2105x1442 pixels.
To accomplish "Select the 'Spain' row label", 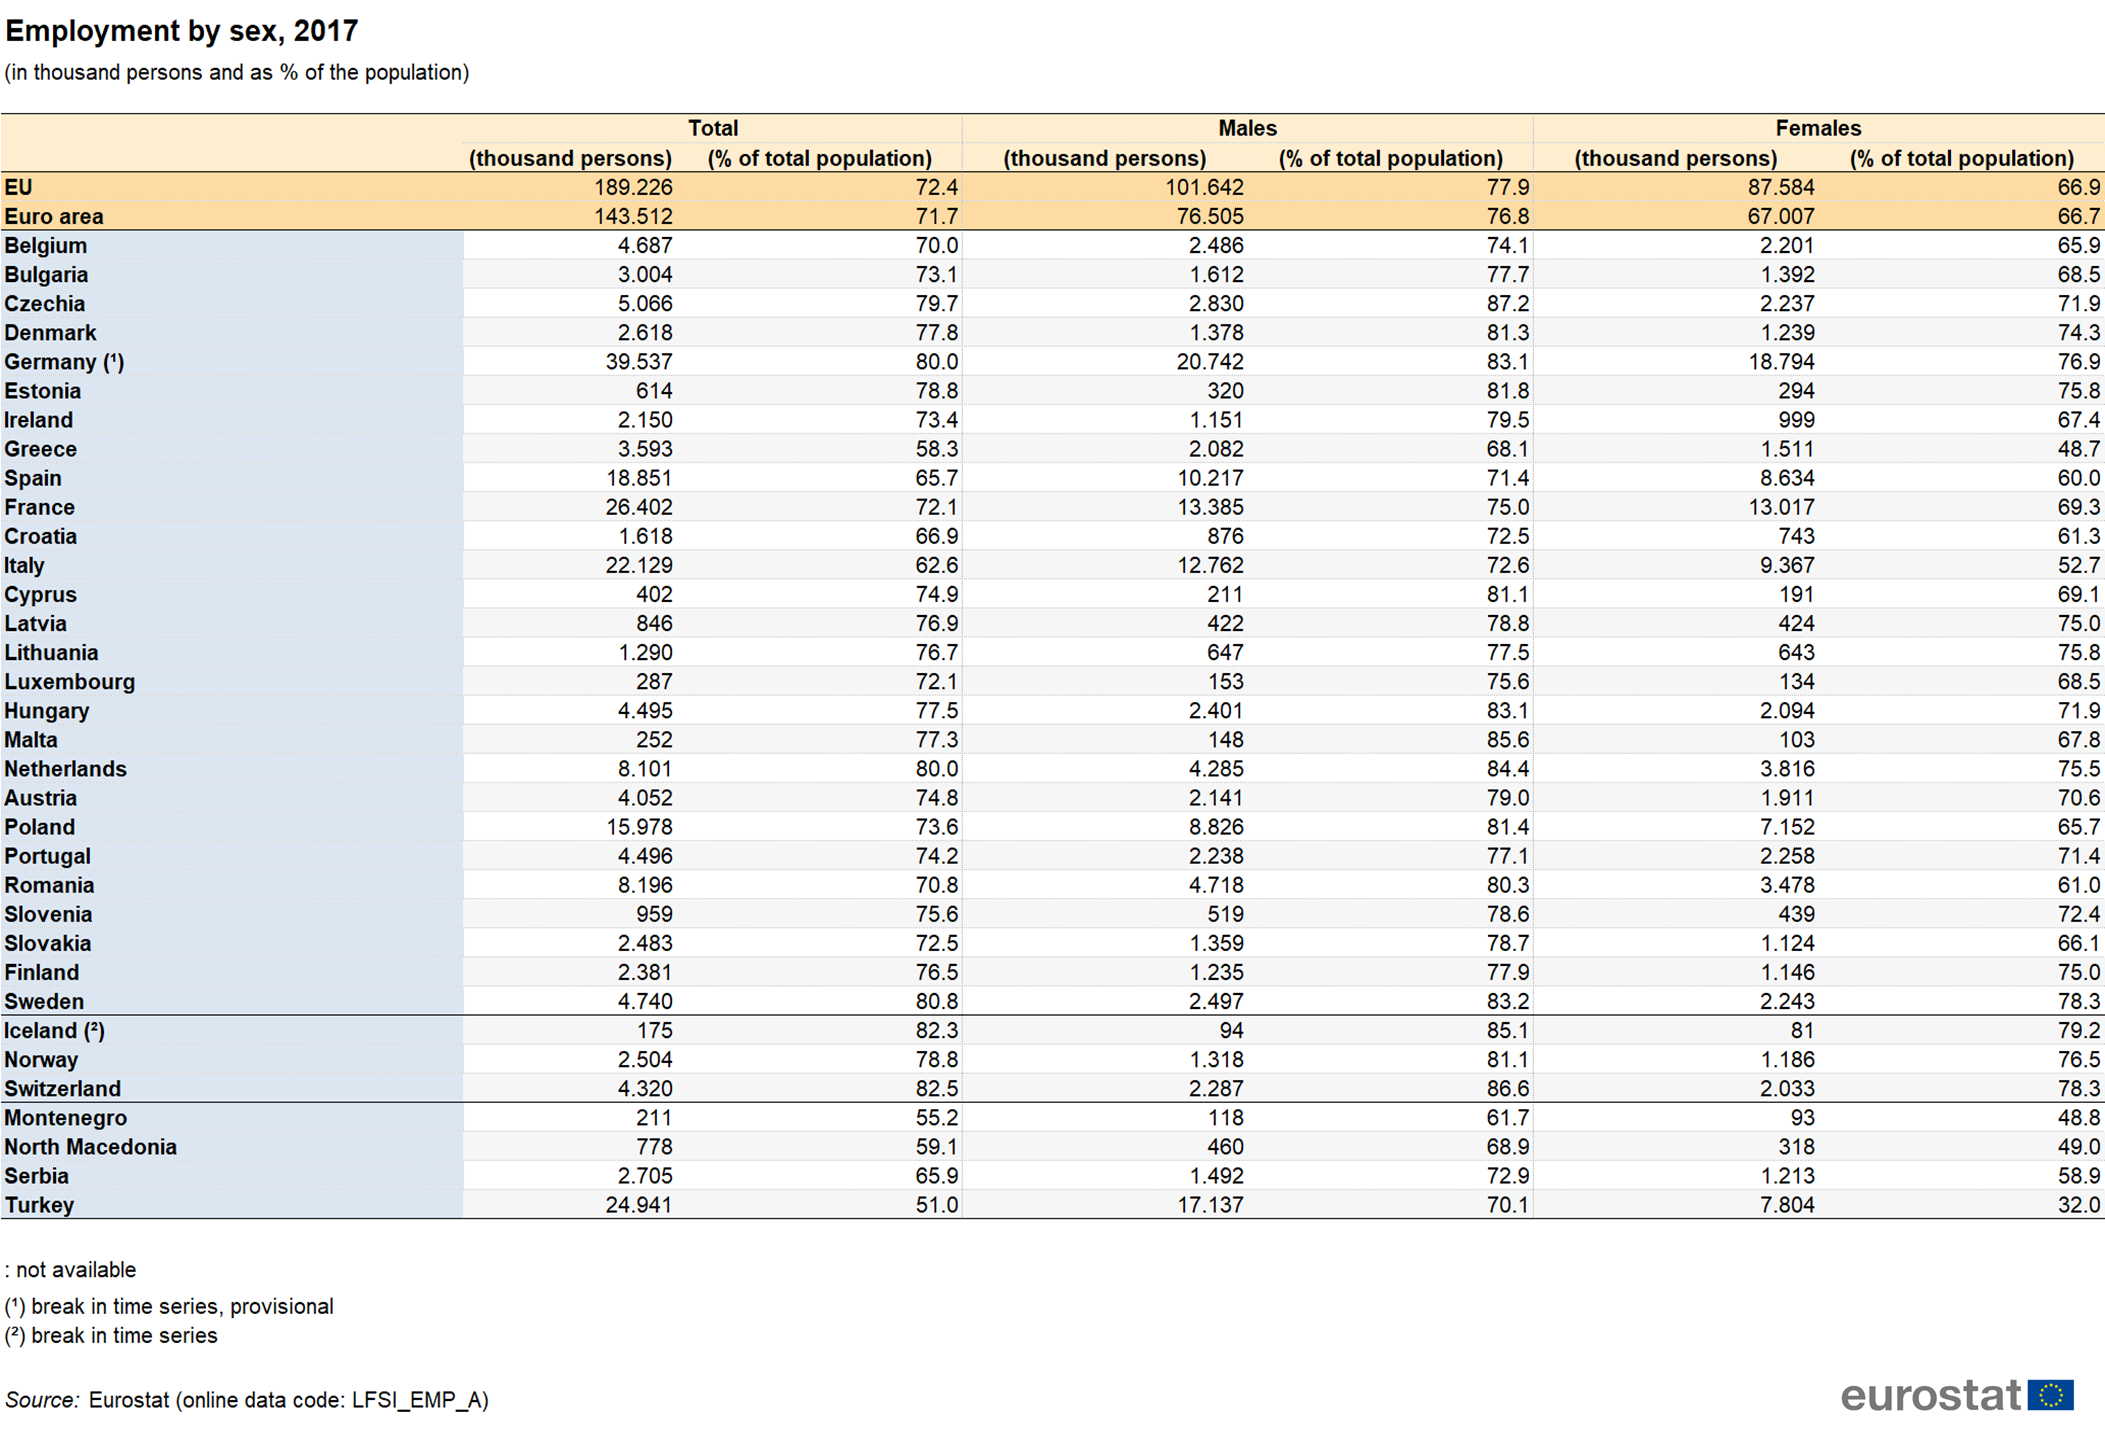I will 33,477.
